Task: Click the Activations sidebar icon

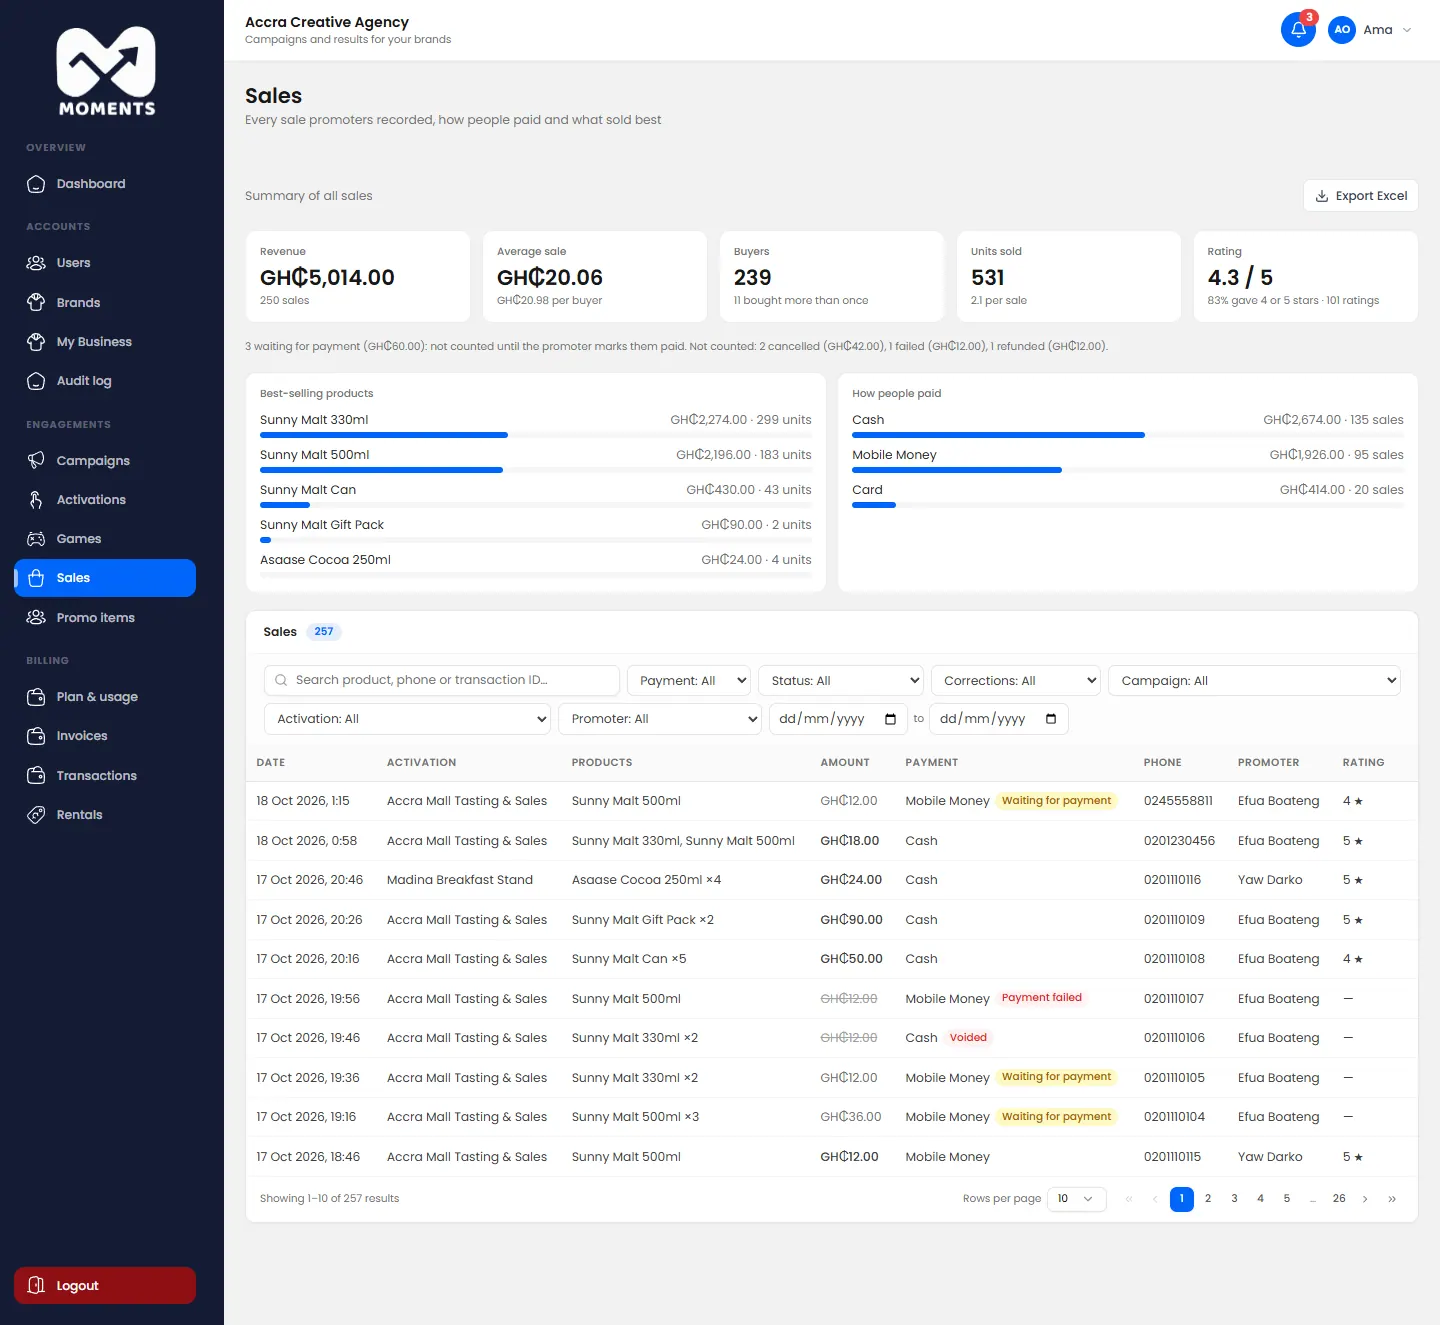Action: 36,500
